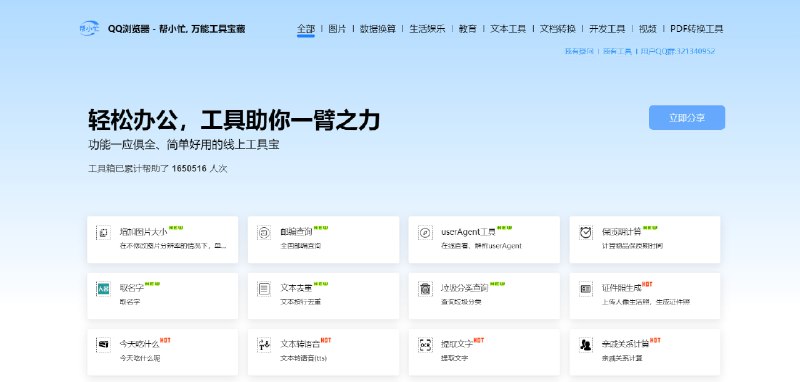The image size is (800, 382).
Task: Click the page title QQ浏览器 - 帮小忙
Action: [x=177, y=29]
